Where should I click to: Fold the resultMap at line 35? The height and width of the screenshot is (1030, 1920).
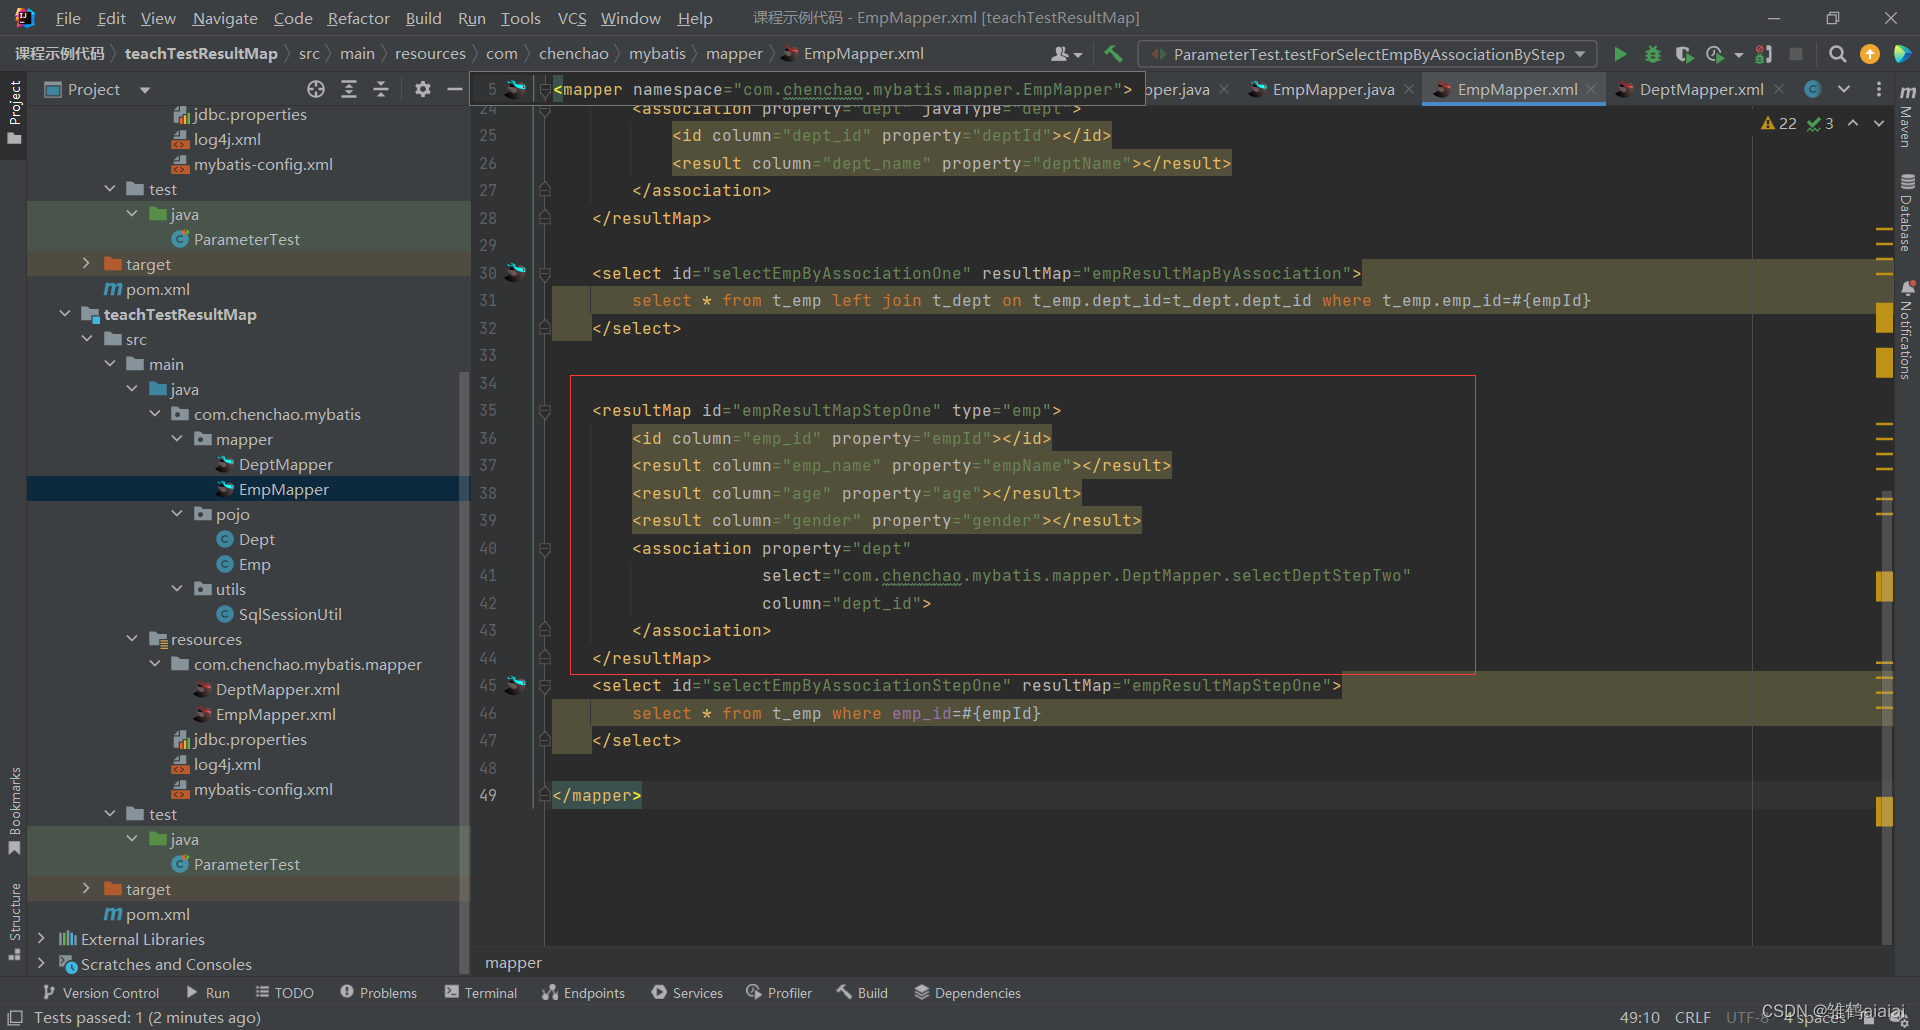click(x=545, y=410)
